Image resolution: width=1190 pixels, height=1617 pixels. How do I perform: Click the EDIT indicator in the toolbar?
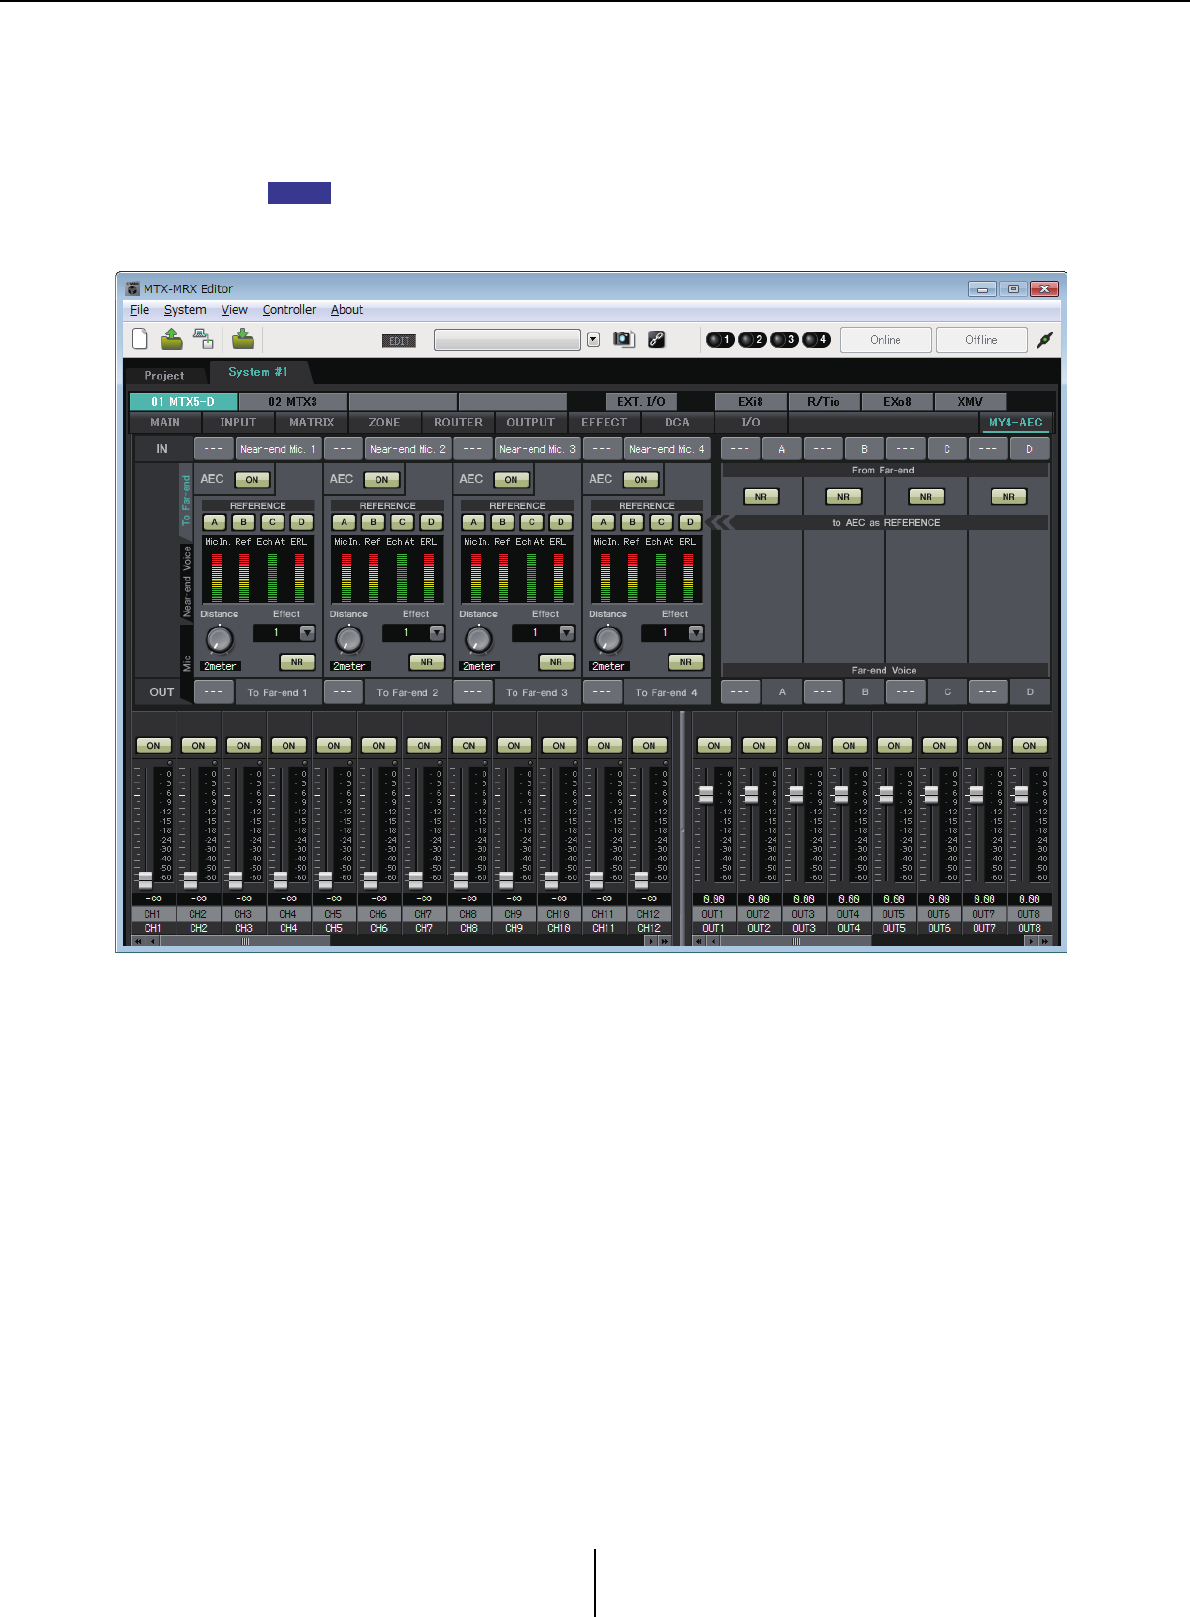point(399,341)
